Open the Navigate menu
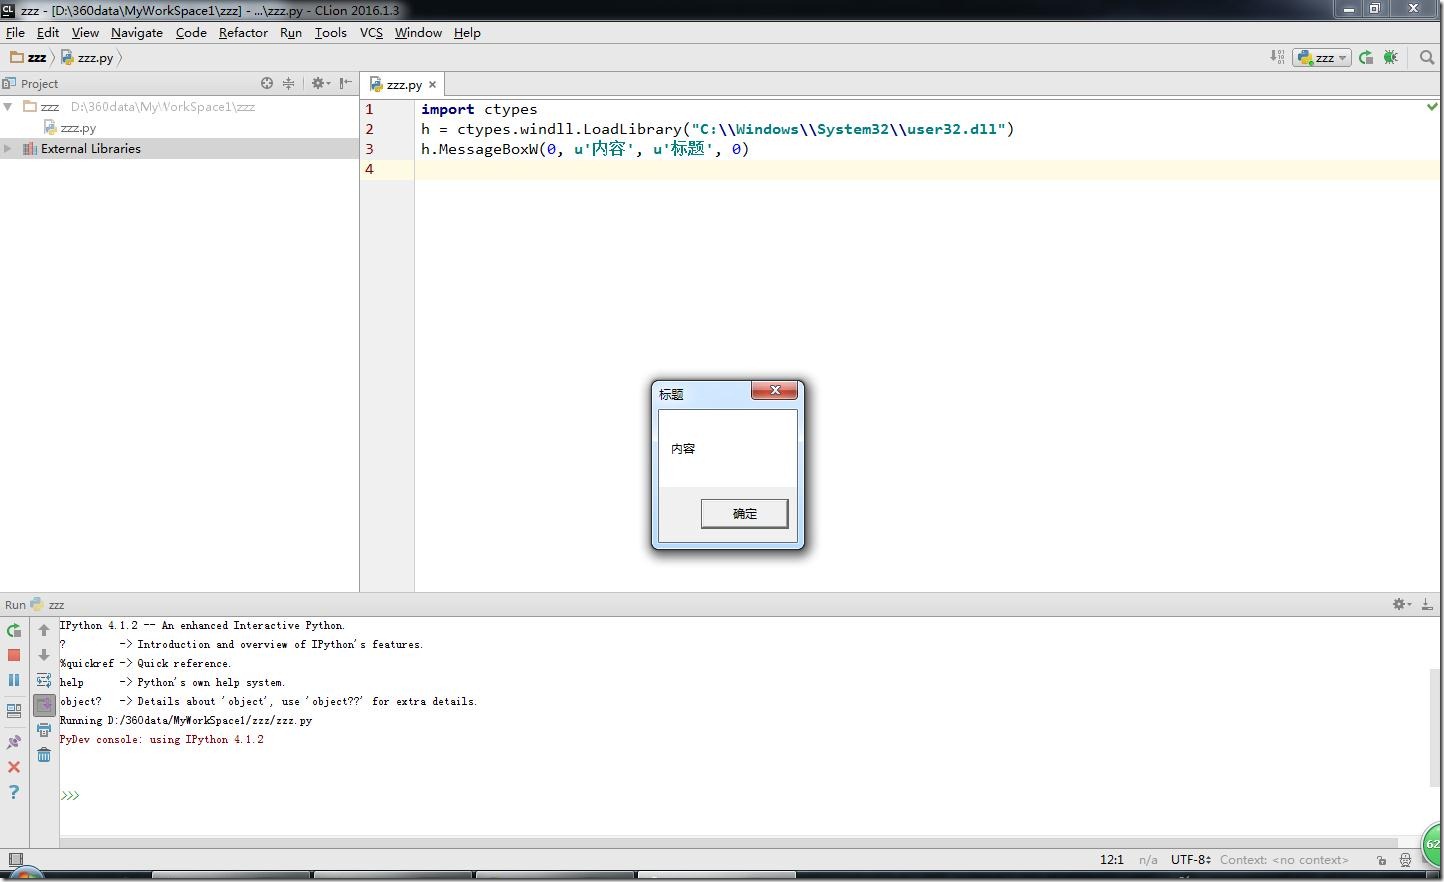The width and height of the screenshot is (1444, 882). tap(137, 32)
